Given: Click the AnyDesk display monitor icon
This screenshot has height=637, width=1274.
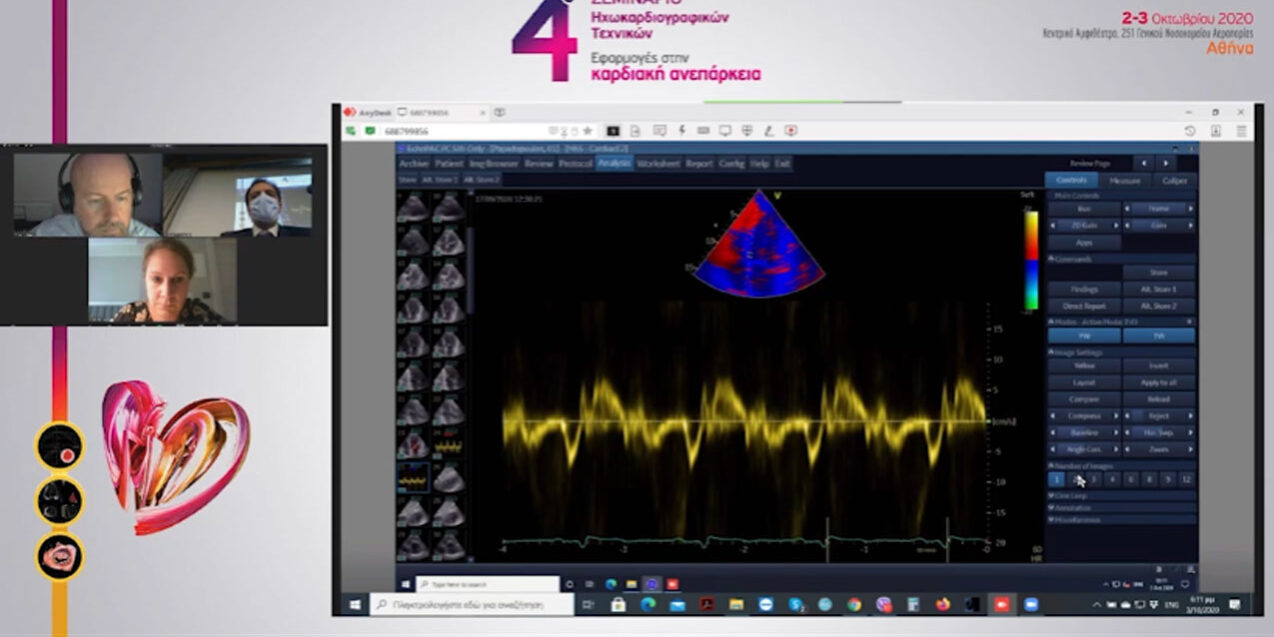Looking at the screenshot, I should 725,131.
